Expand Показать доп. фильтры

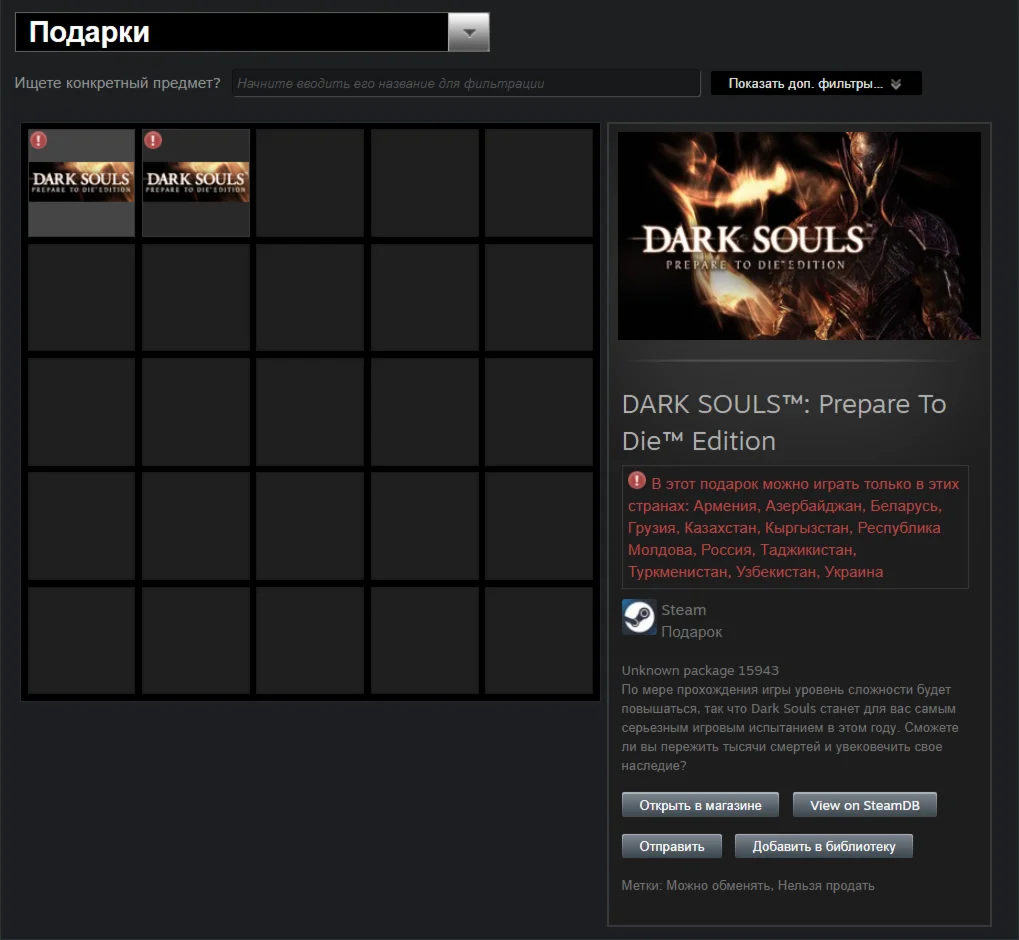[x=814, y=83]
